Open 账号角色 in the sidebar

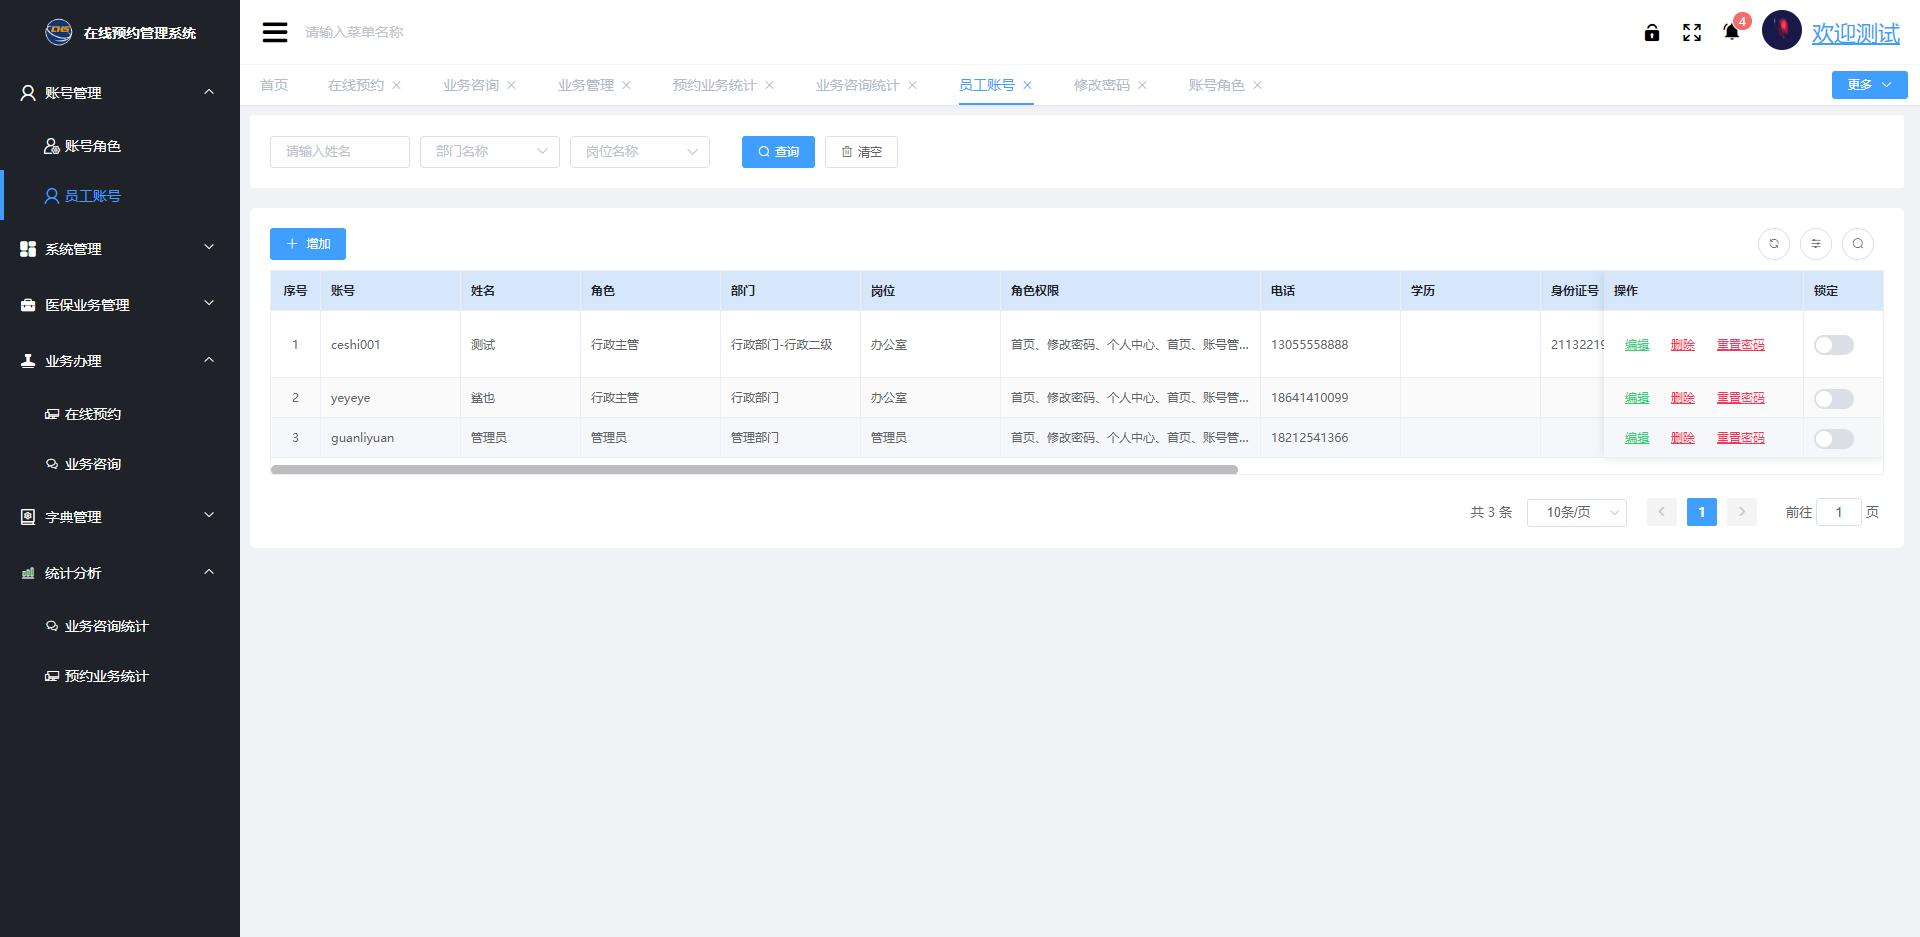pyautogui.click(x=120, y=146)
